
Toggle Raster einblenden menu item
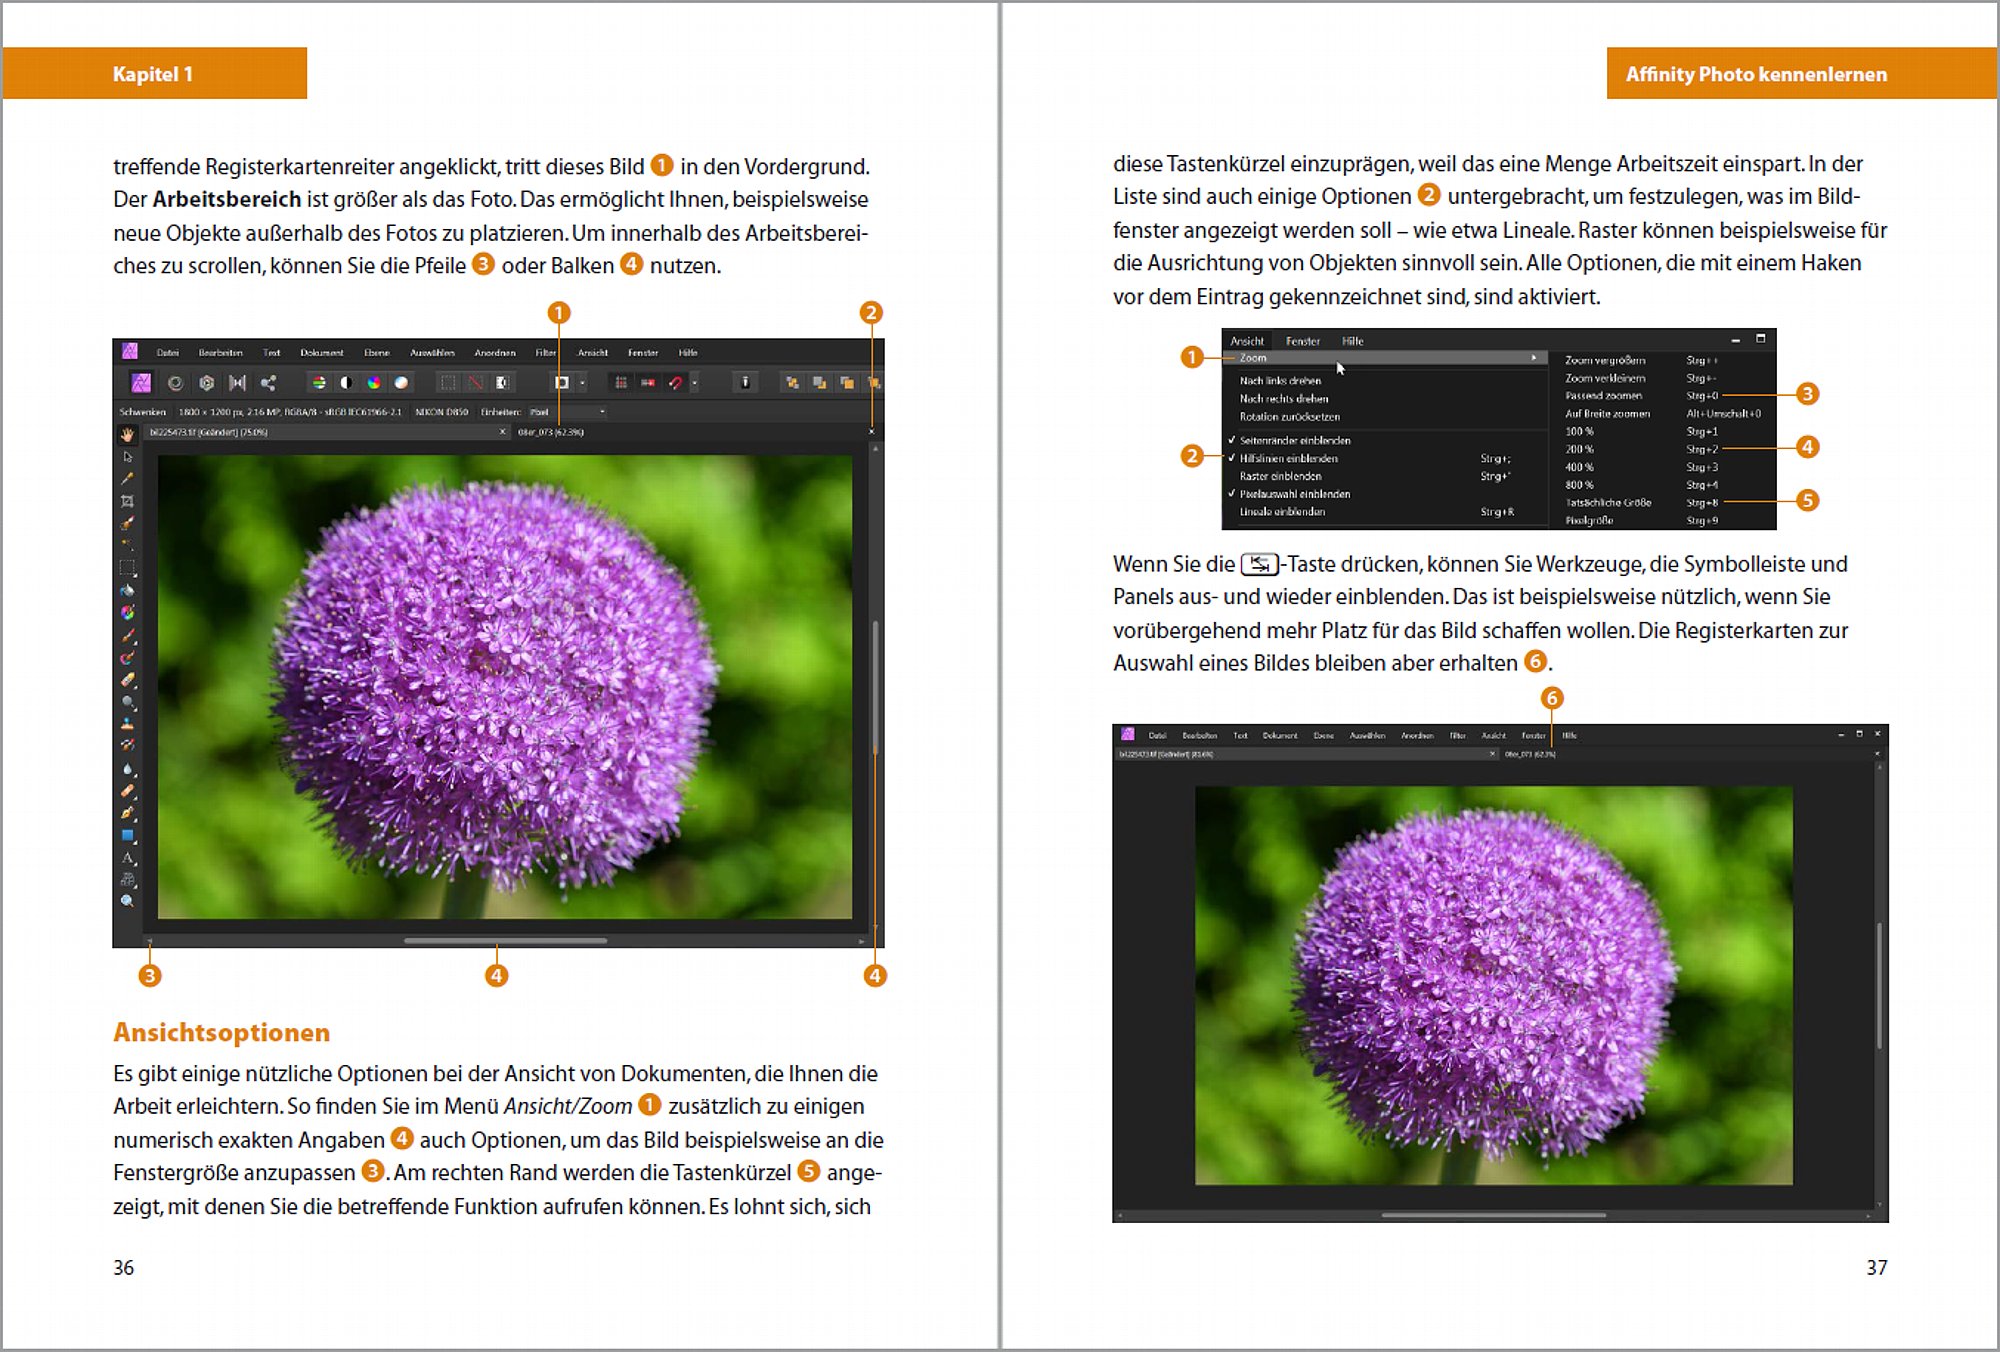tap(1384, 476)
